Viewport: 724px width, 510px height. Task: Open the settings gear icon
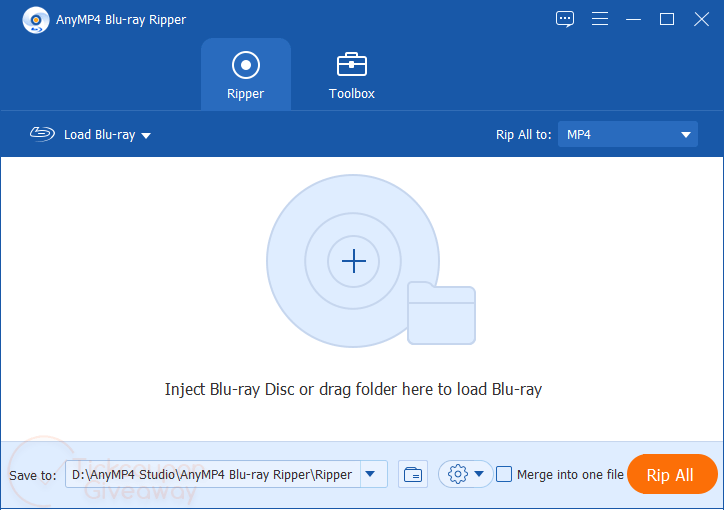coord(458,474)
